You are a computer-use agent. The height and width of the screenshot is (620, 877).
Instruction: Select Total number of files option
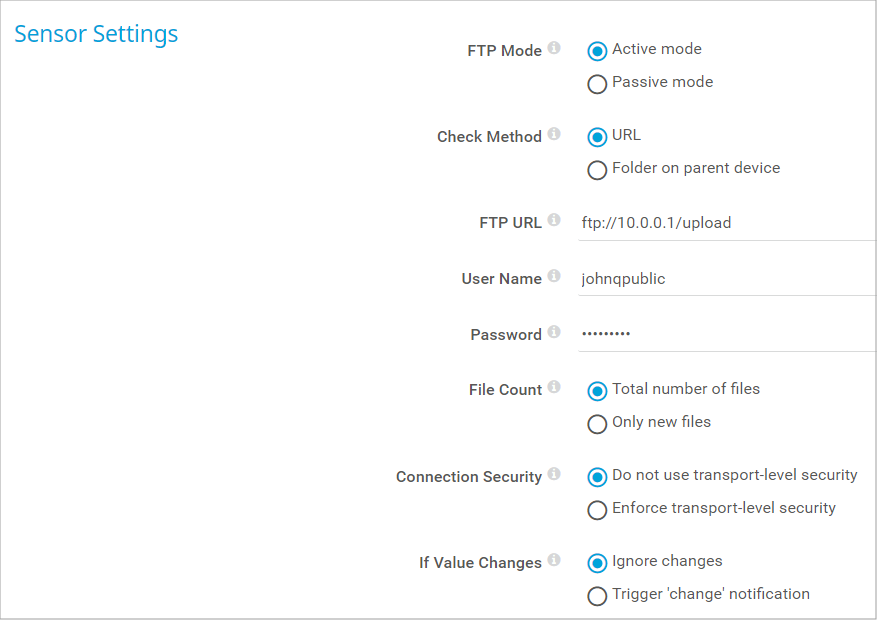pos(597,391)
